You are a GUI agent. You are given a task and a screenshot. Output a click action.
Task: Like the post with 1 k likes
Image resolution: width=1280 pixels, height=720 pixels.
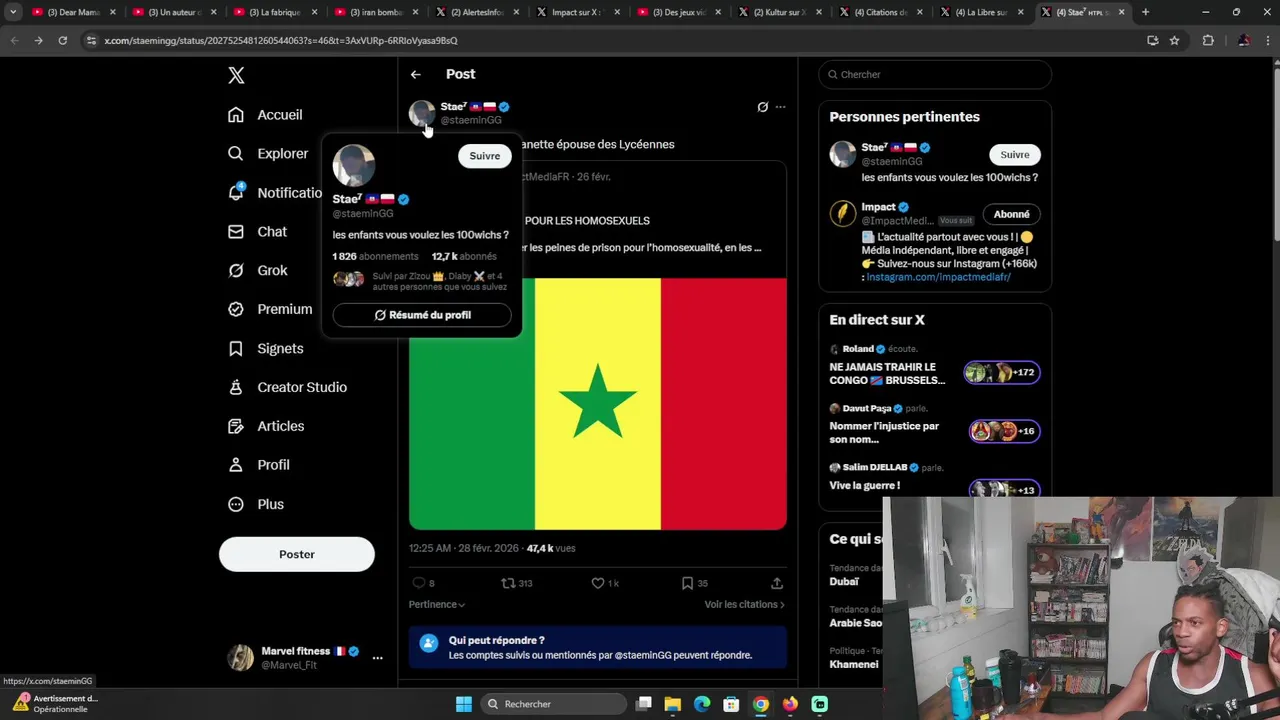click(x=598, y=583)
